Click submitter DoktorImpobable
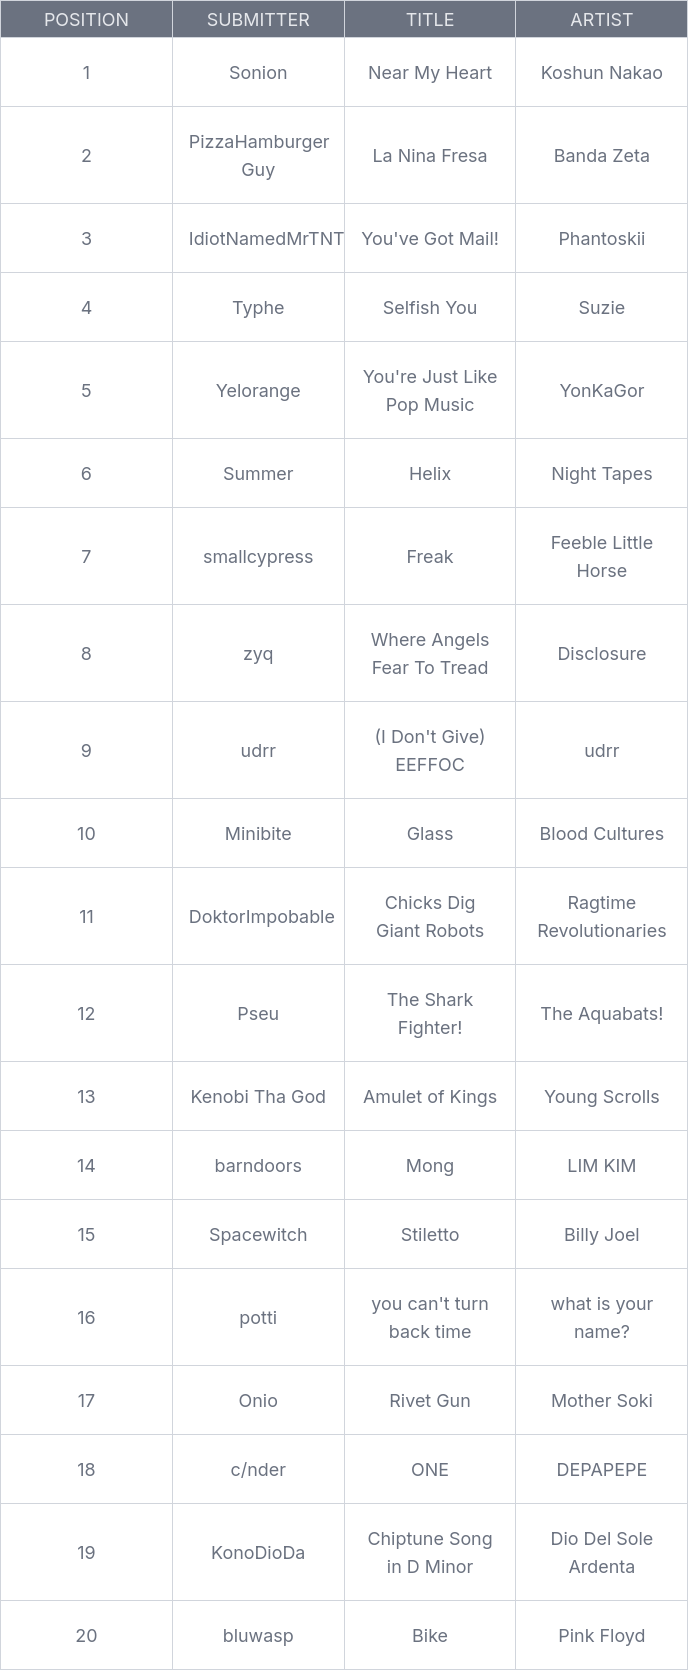The image size is (688, 1670). click(x=261, y=916)
